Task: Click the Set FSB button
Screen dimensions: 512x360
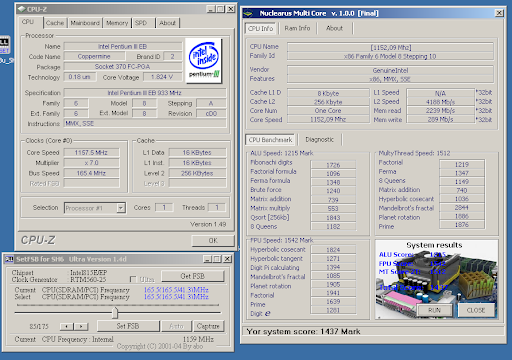Action: [x=128, y=326]
